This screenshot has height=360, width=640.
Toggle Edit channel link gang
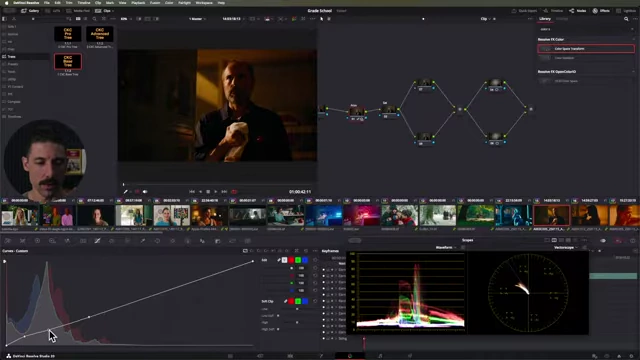coord(279,260)
